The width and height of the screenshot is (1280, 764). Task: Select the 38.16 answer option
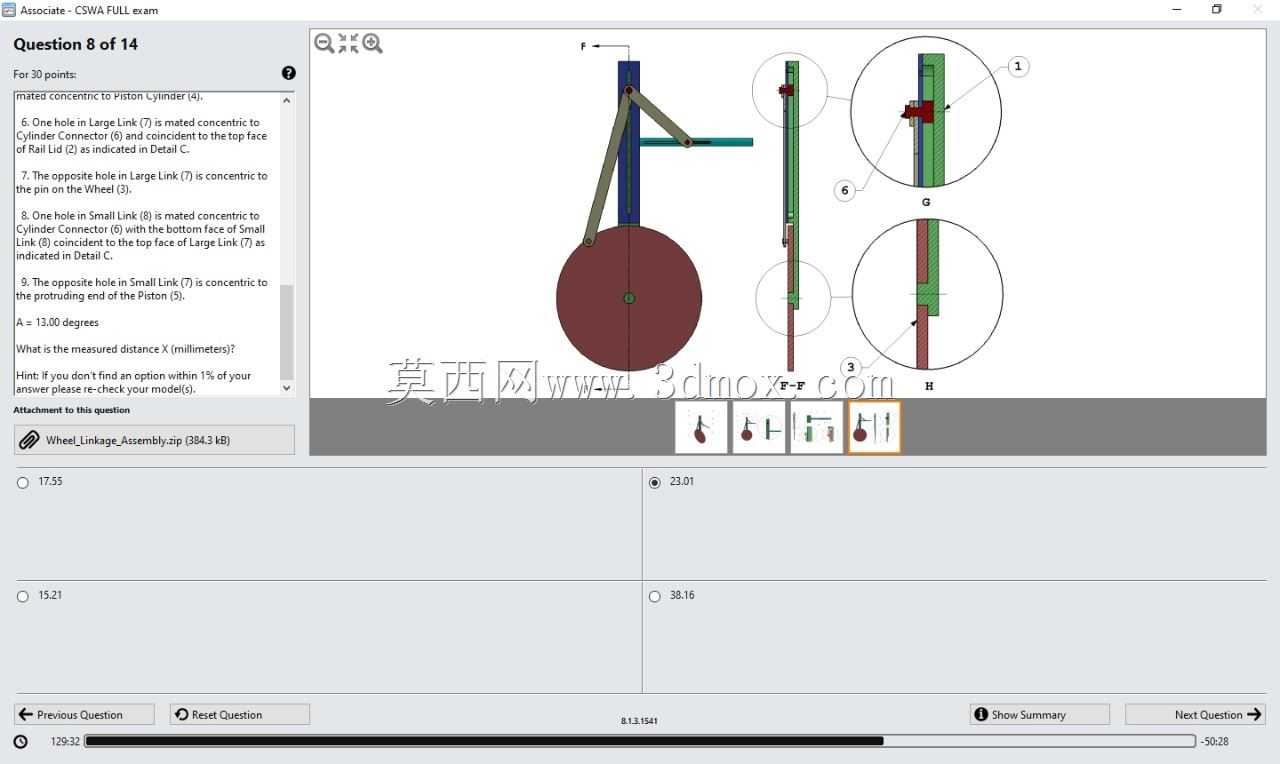[x=655, y=596]
